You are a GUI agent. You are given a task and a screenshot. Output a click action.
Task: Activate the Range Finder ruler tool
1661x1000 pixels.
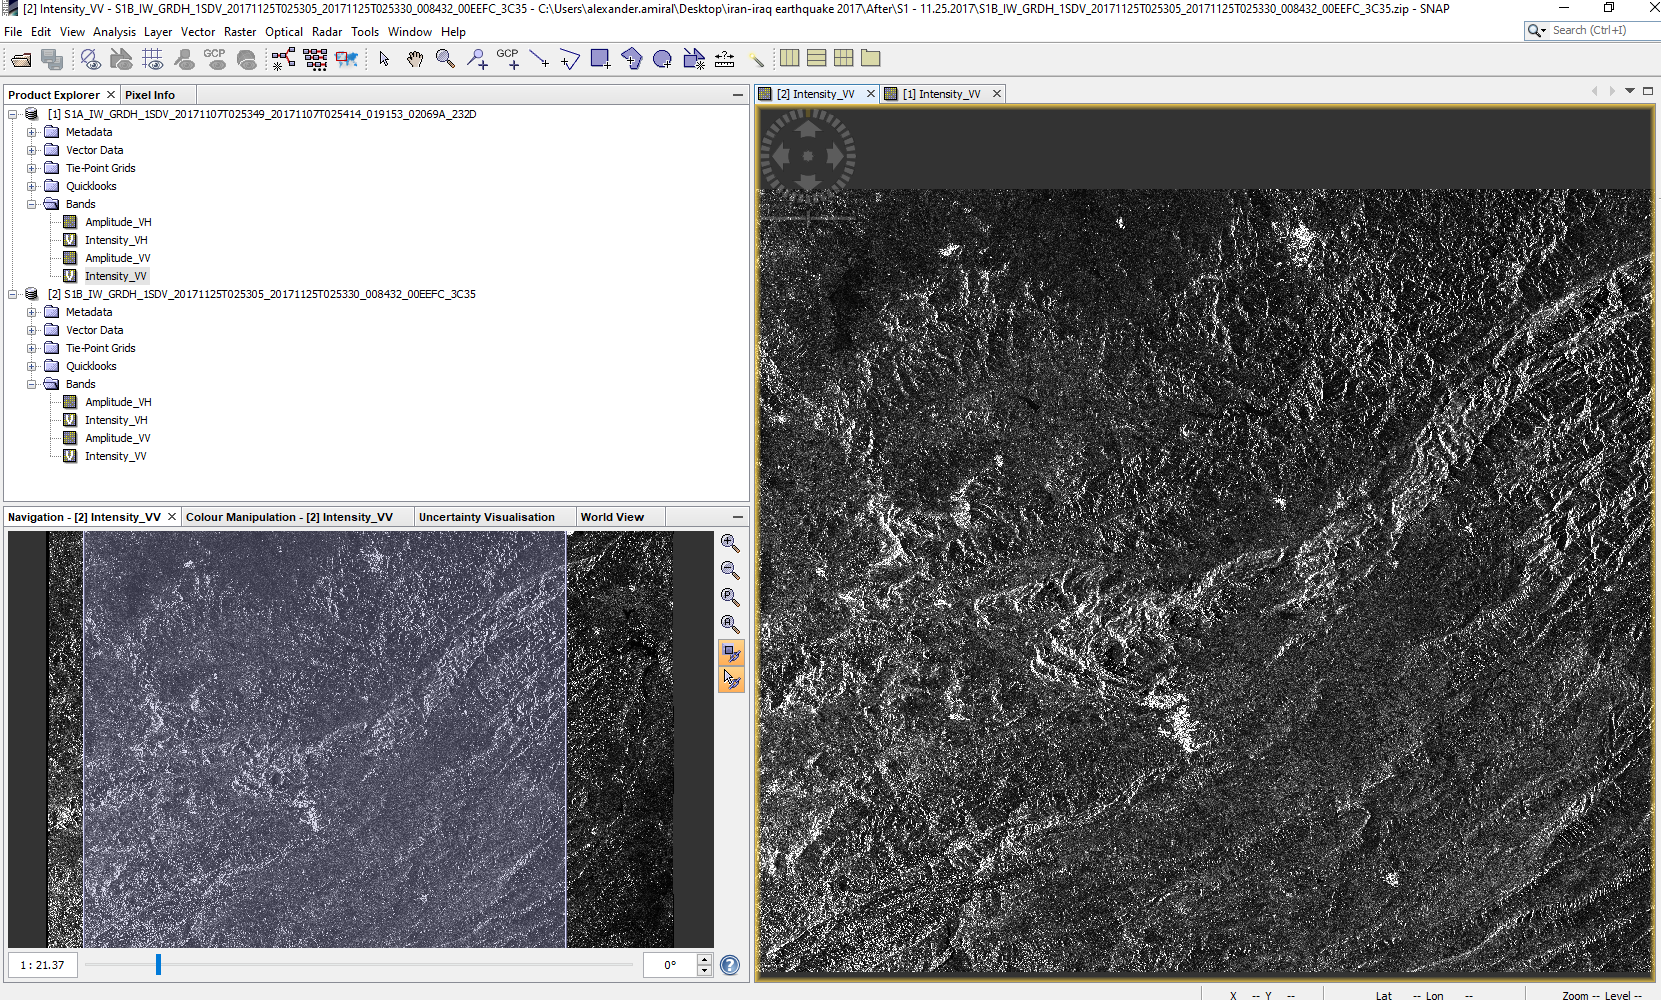pos(725,60)
